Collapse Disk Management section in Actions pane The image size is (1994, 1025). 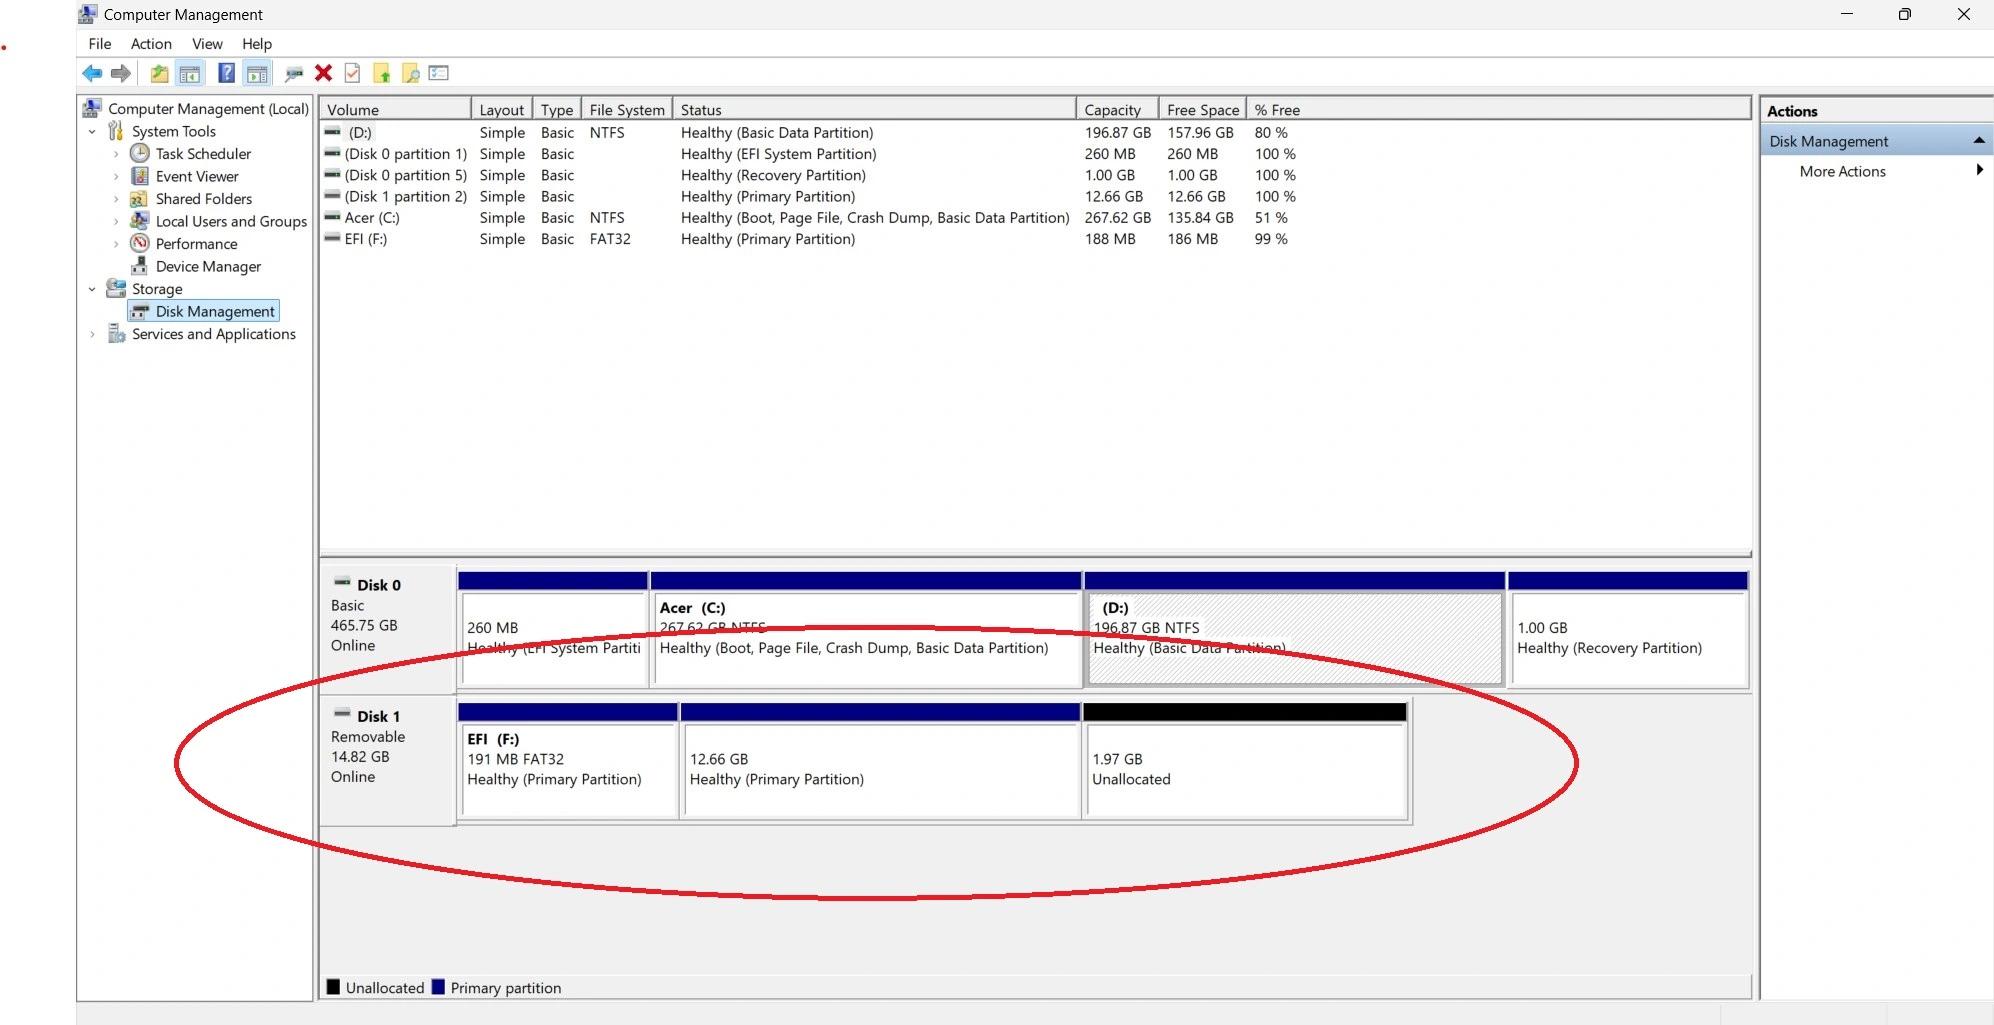1978,141
